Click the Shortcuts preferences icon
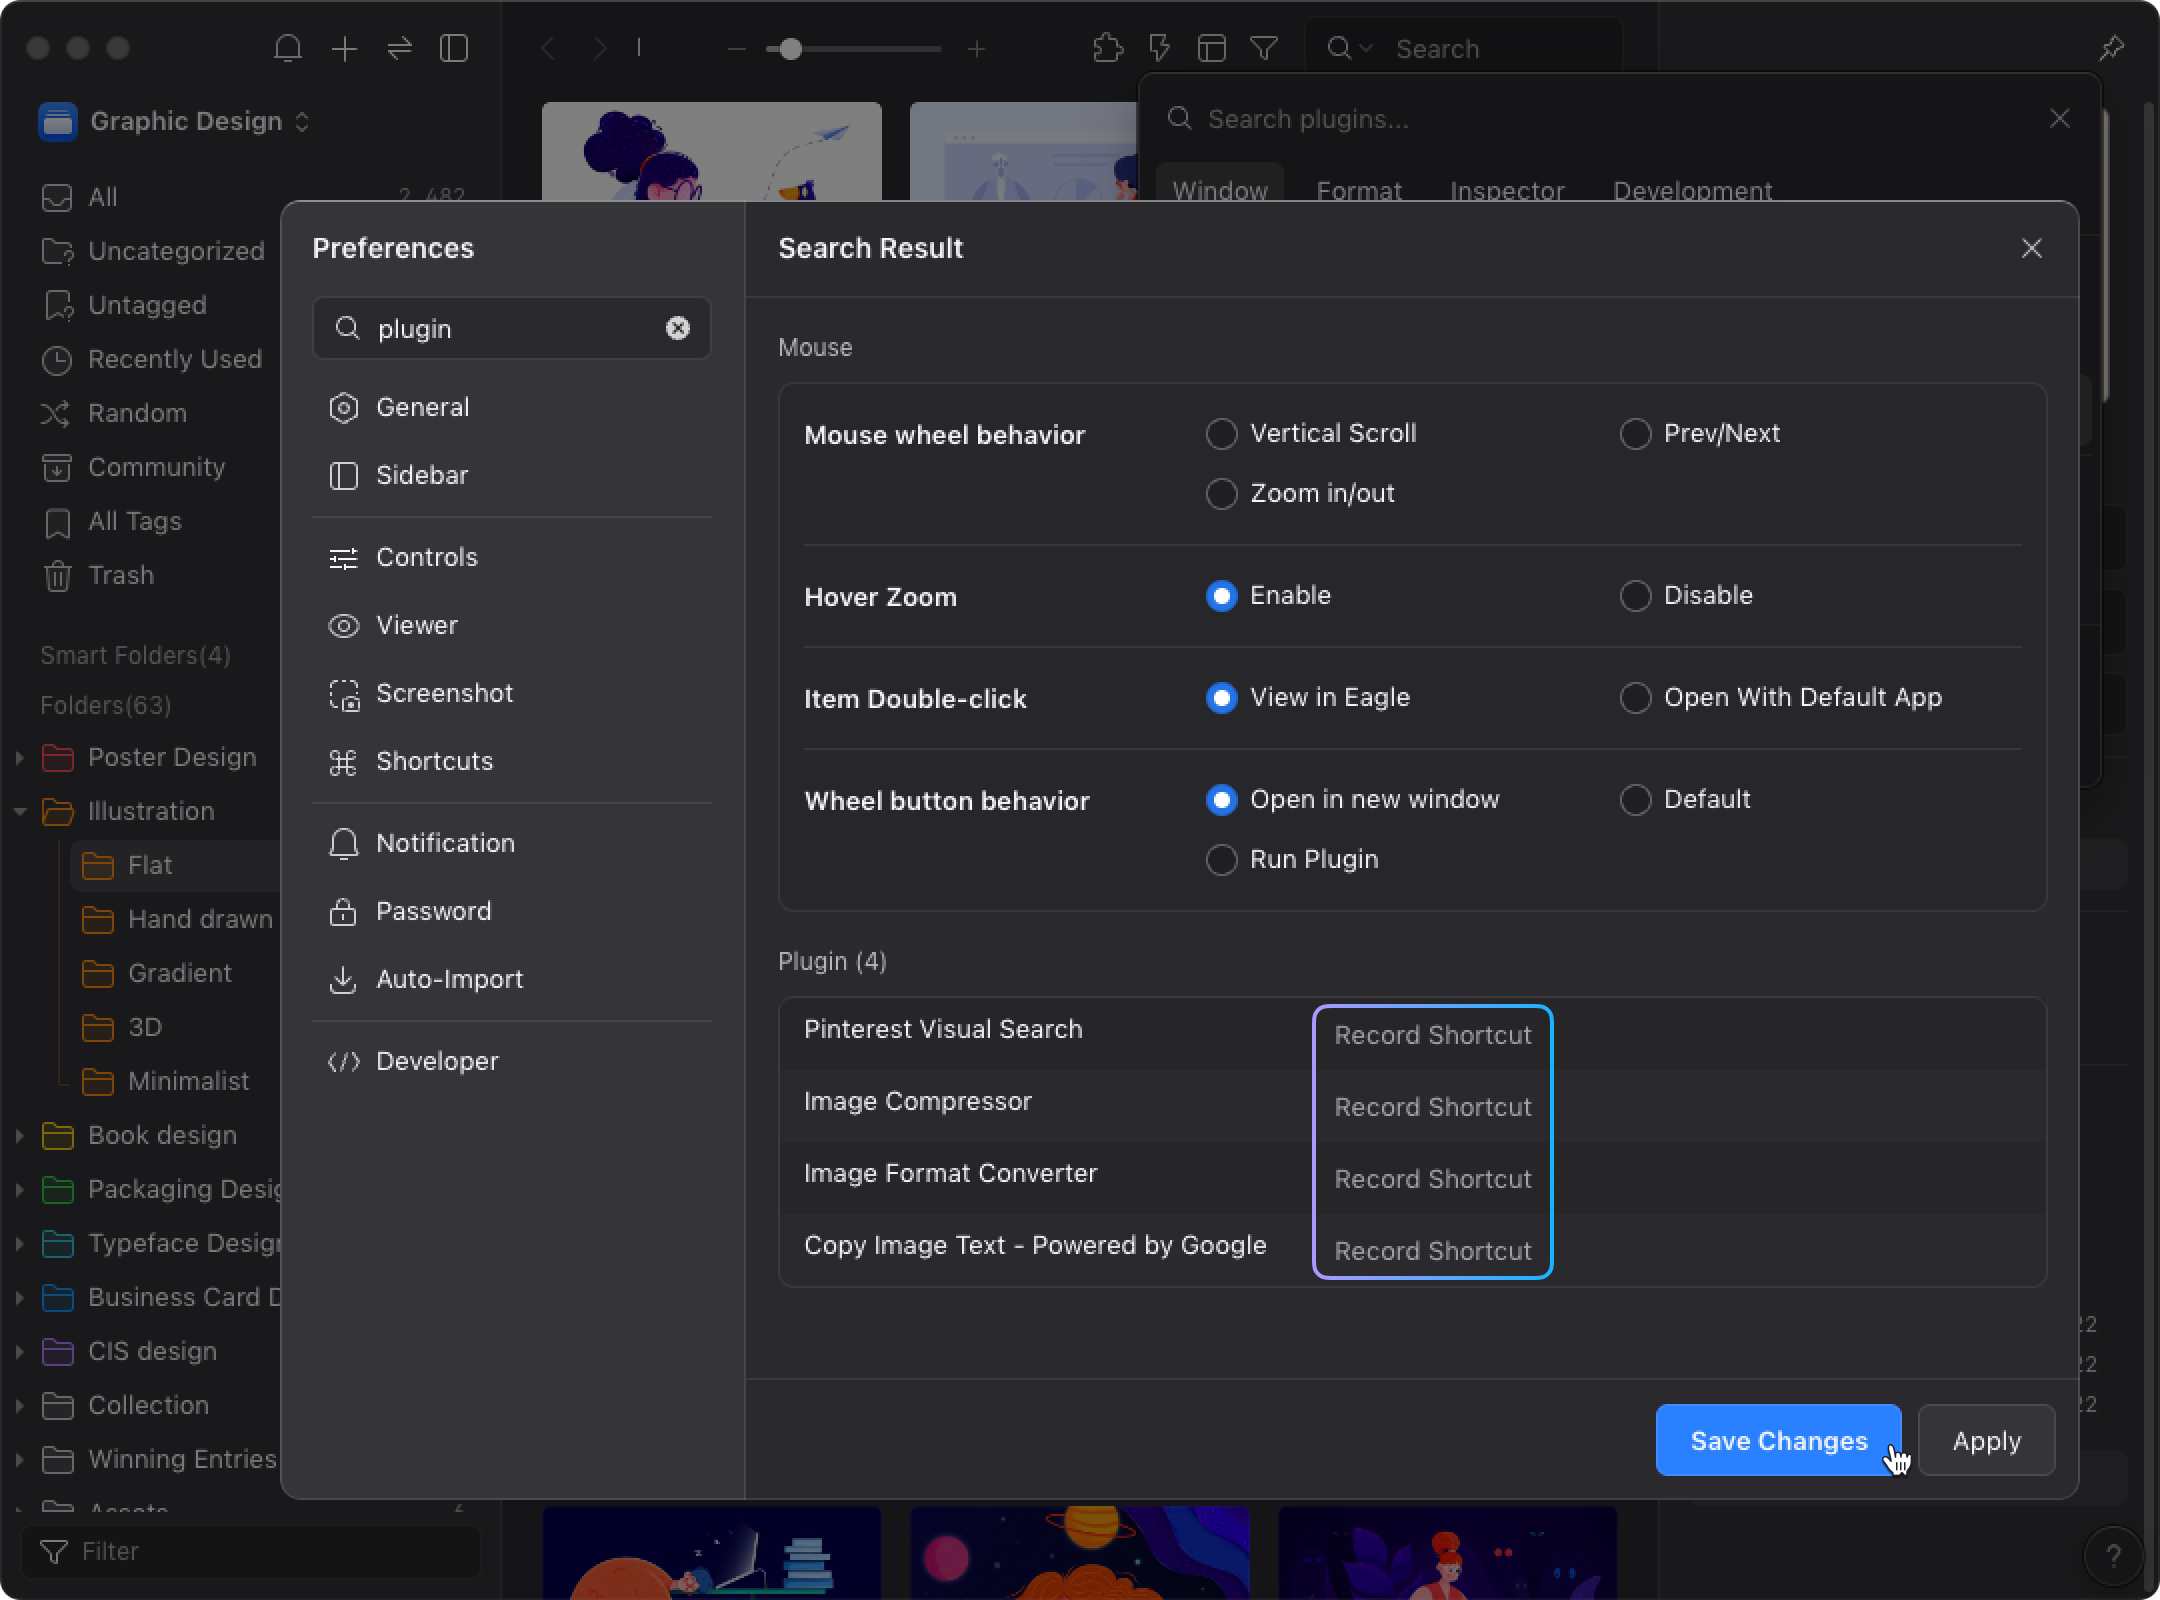The height and width of the screenshot is (1600, 2160). (x=343, y=761)
